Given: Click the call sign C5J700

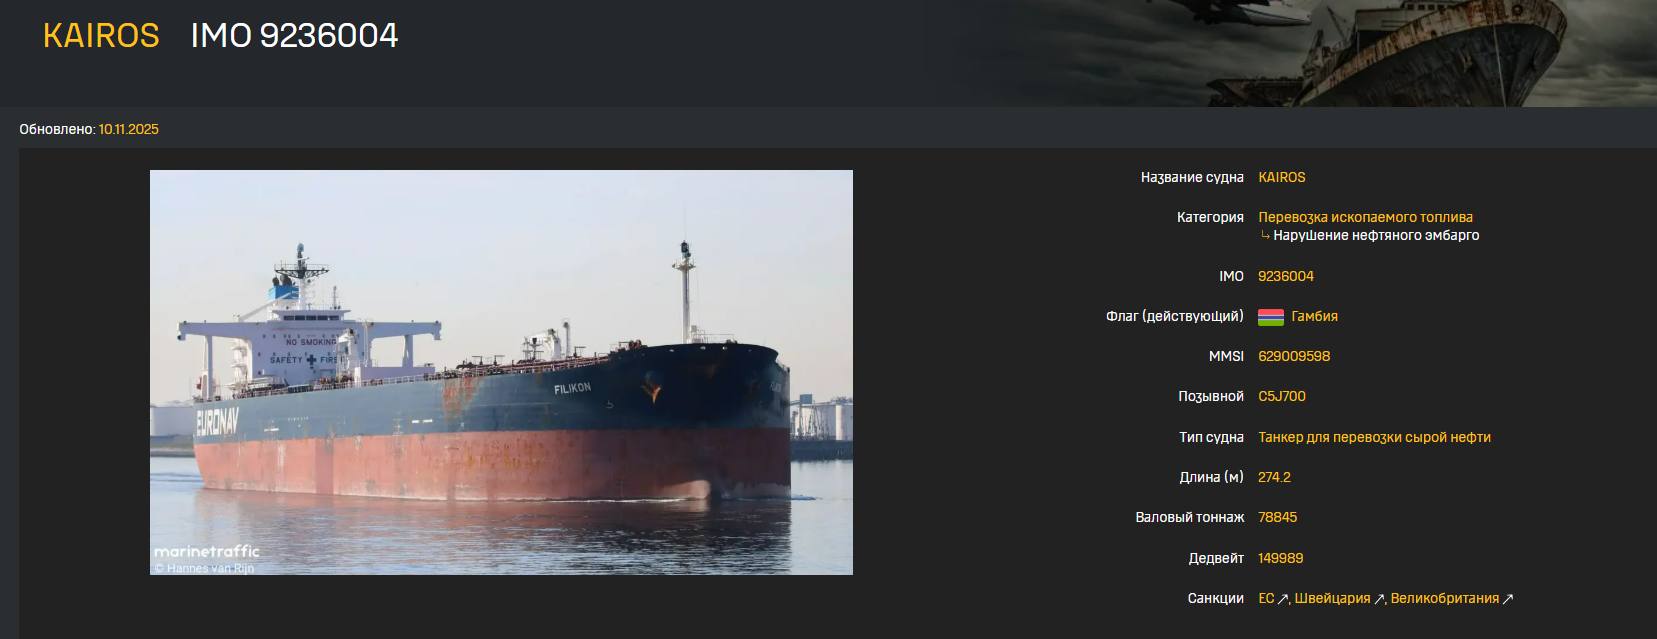Looking at the screenshot, I should 1282,396.
